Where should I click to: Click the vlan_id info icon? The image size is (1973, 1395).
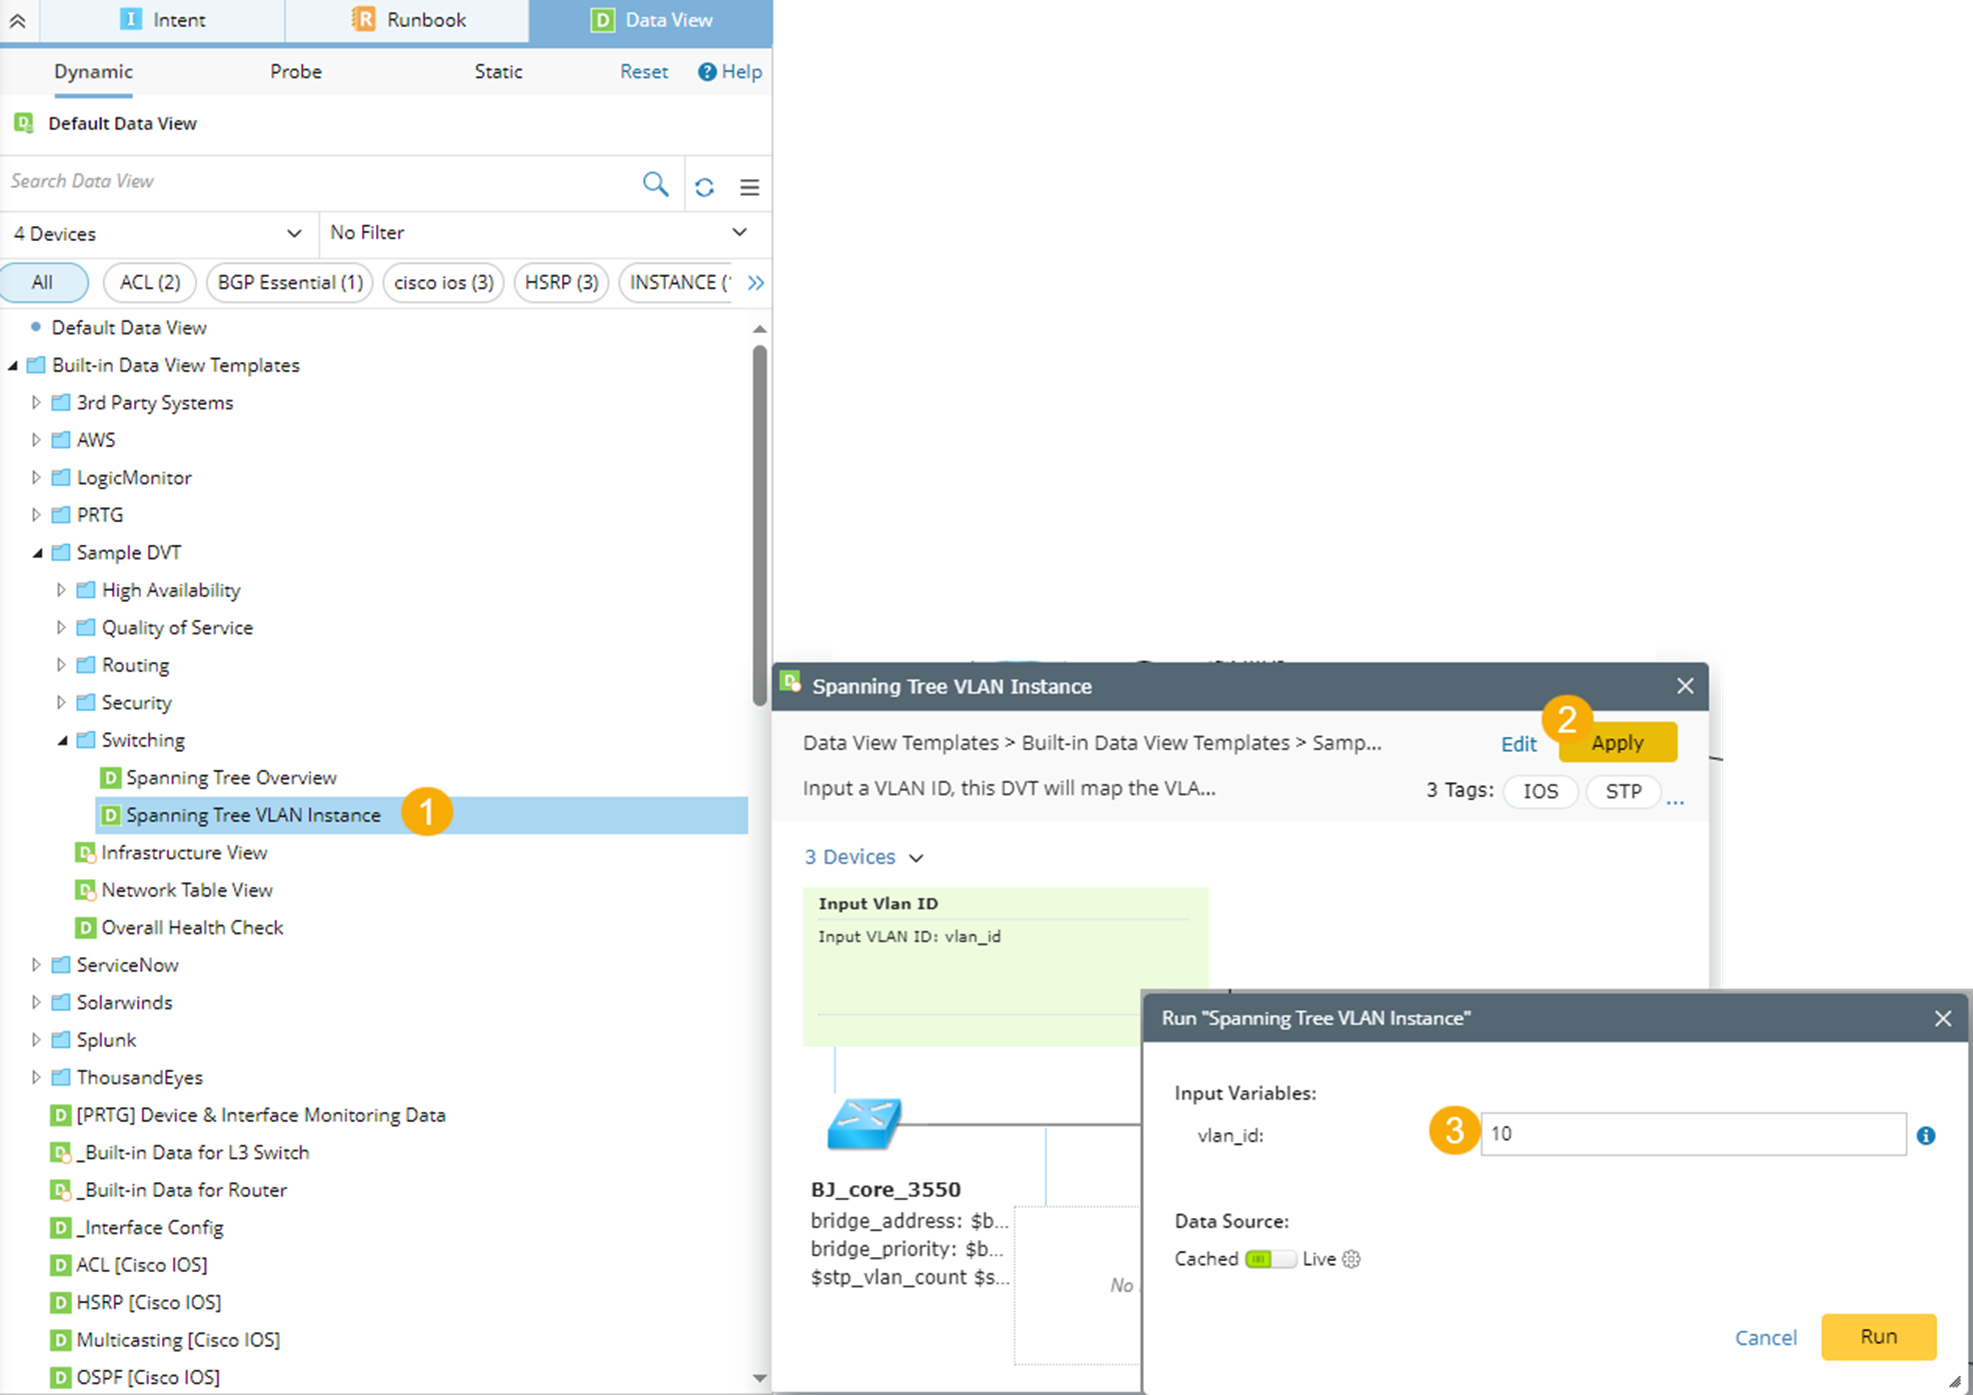pyautogui.click(x=1925, y=1135)
